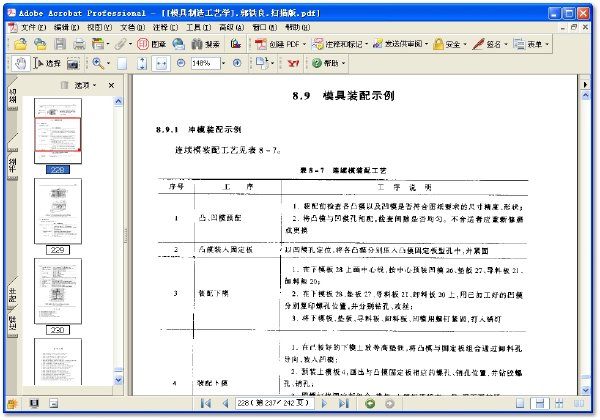Switch to Continuous Facing layout
Image resolution: width=600 pixels, height=420 pixels.
point(559,403)
